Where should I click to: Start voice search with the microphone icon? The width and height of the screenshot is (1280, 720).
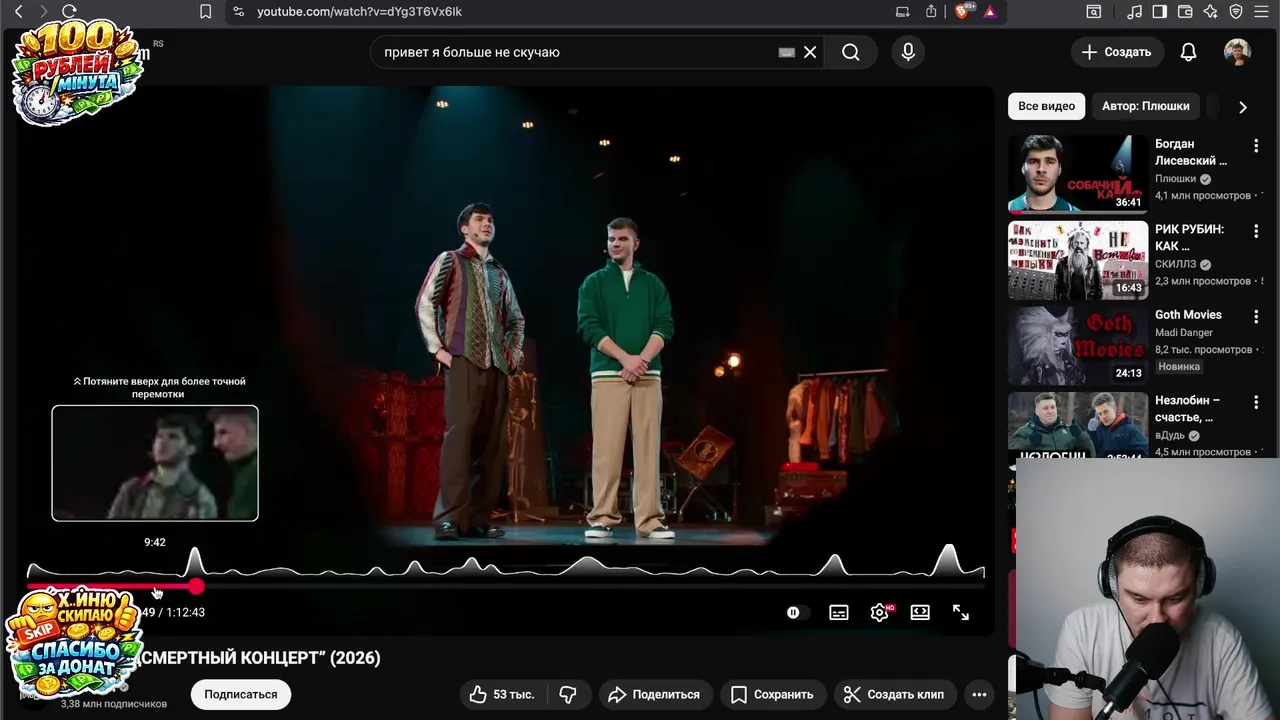(x=908, y=52)
